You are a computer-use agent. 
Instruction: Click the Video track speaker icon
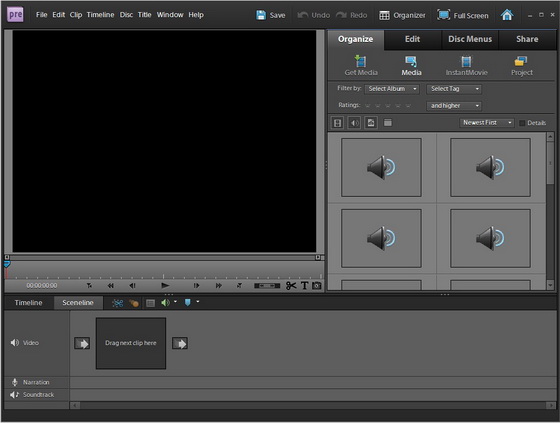(x=15, y=343)
